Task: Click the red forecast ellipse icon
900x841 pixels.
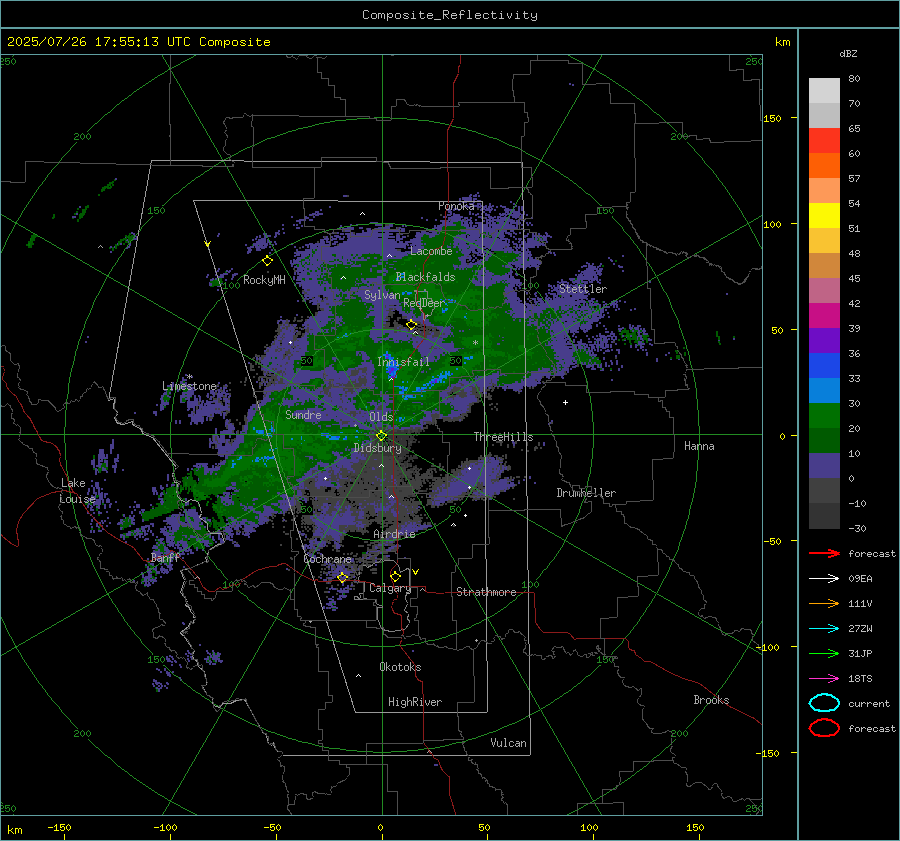Action: pyautogui.click(x=824, y=728)
